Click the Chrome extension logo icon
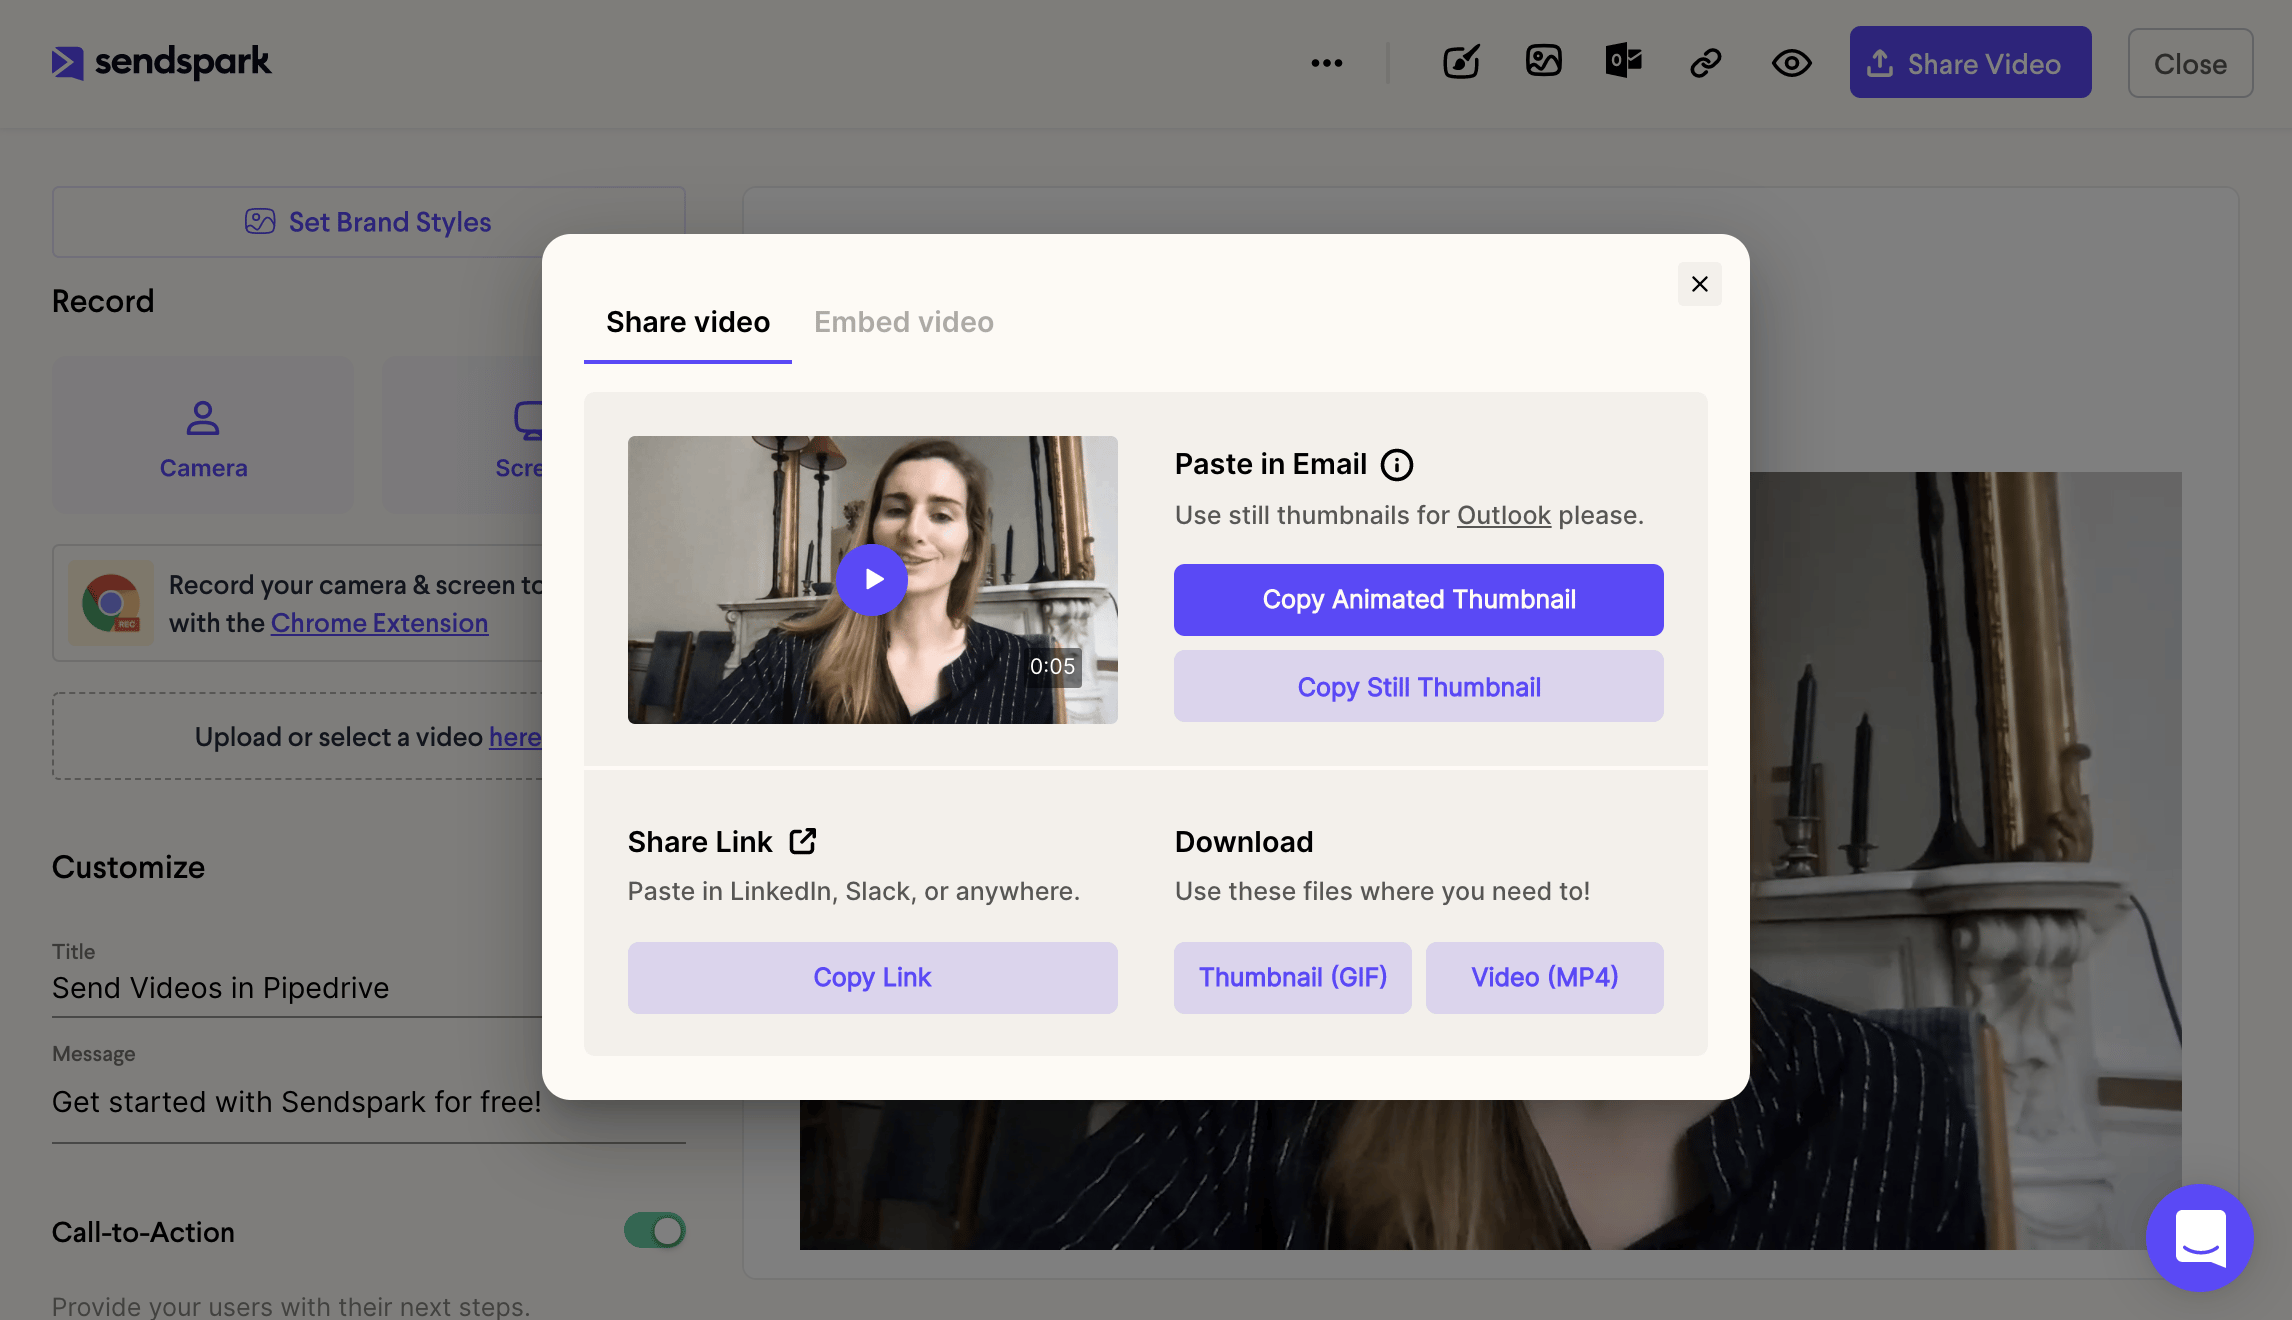The height and width of the screenshot is (1320, 2292). pyautogui.click(x=111, y=603)
